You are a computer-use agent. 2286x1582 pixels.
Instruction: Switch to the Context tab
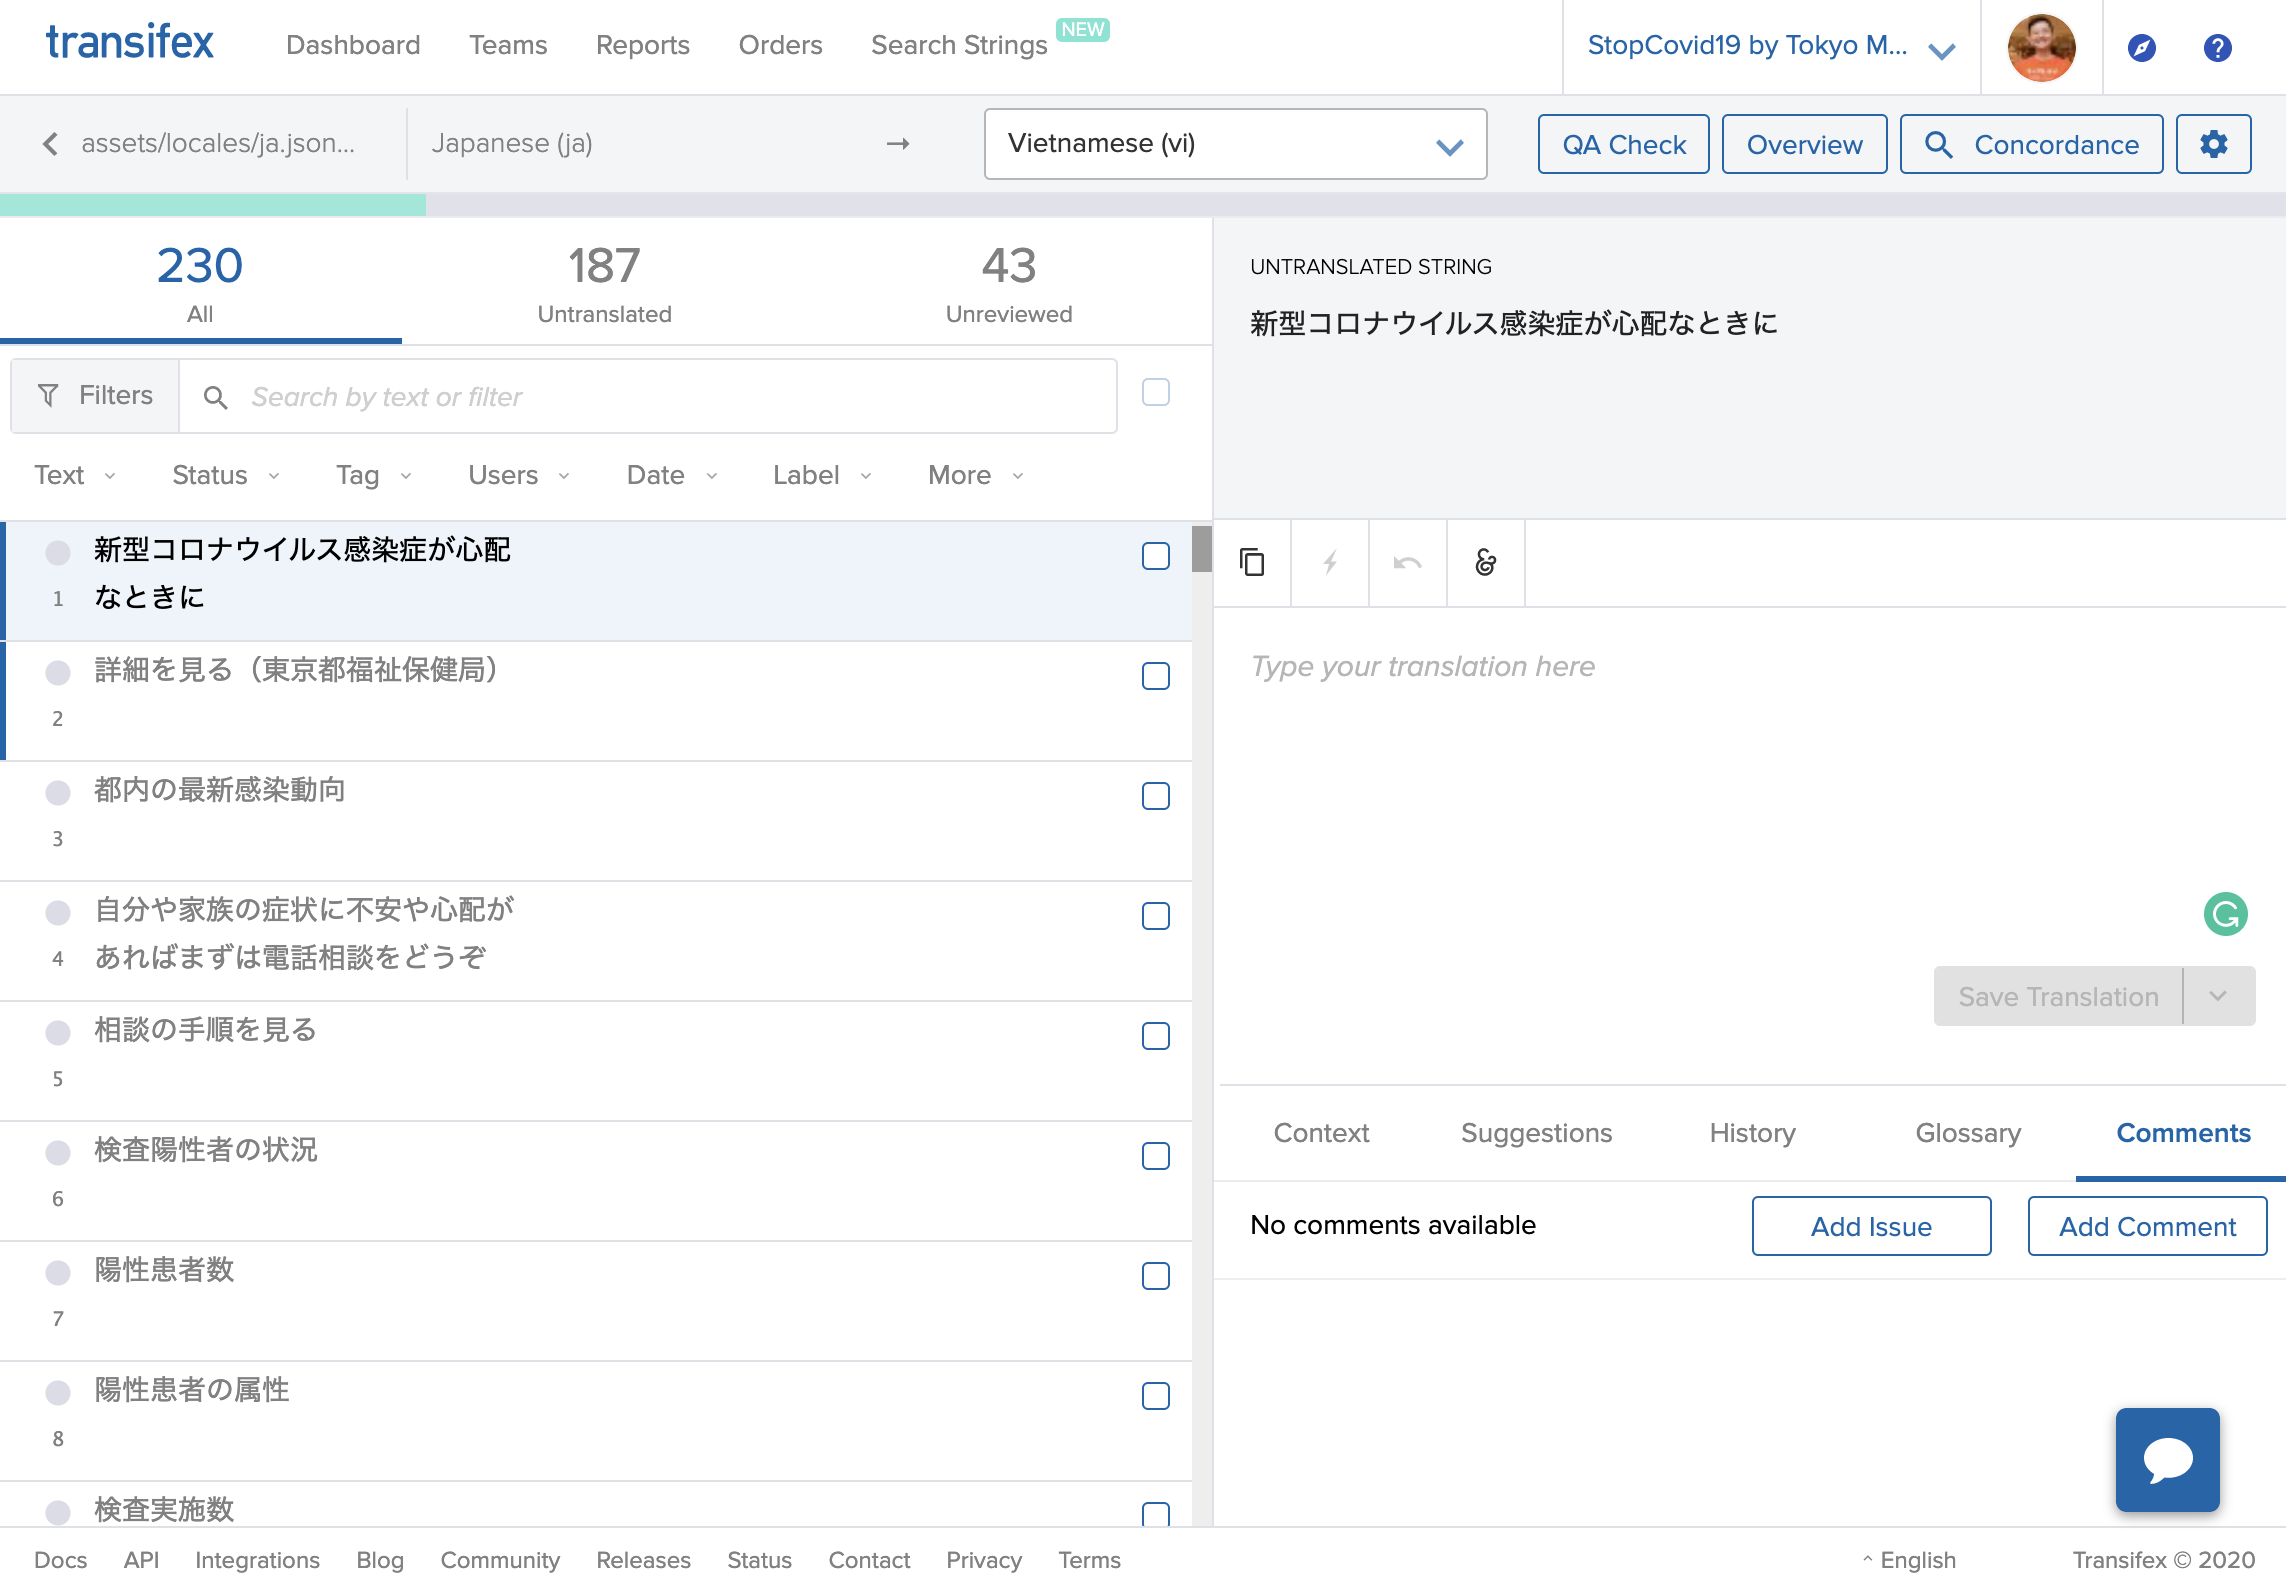click(x=1321, y=1133)
